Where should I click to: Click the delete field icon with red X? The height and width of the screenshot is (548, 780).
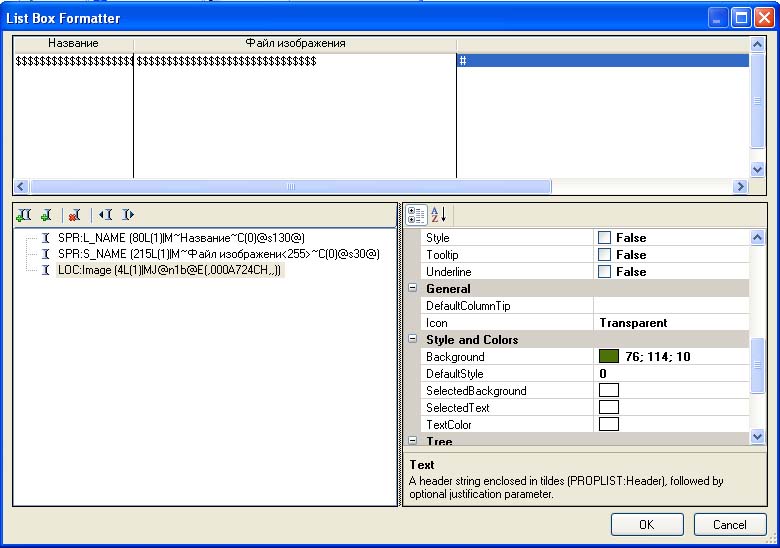[74, 215]
